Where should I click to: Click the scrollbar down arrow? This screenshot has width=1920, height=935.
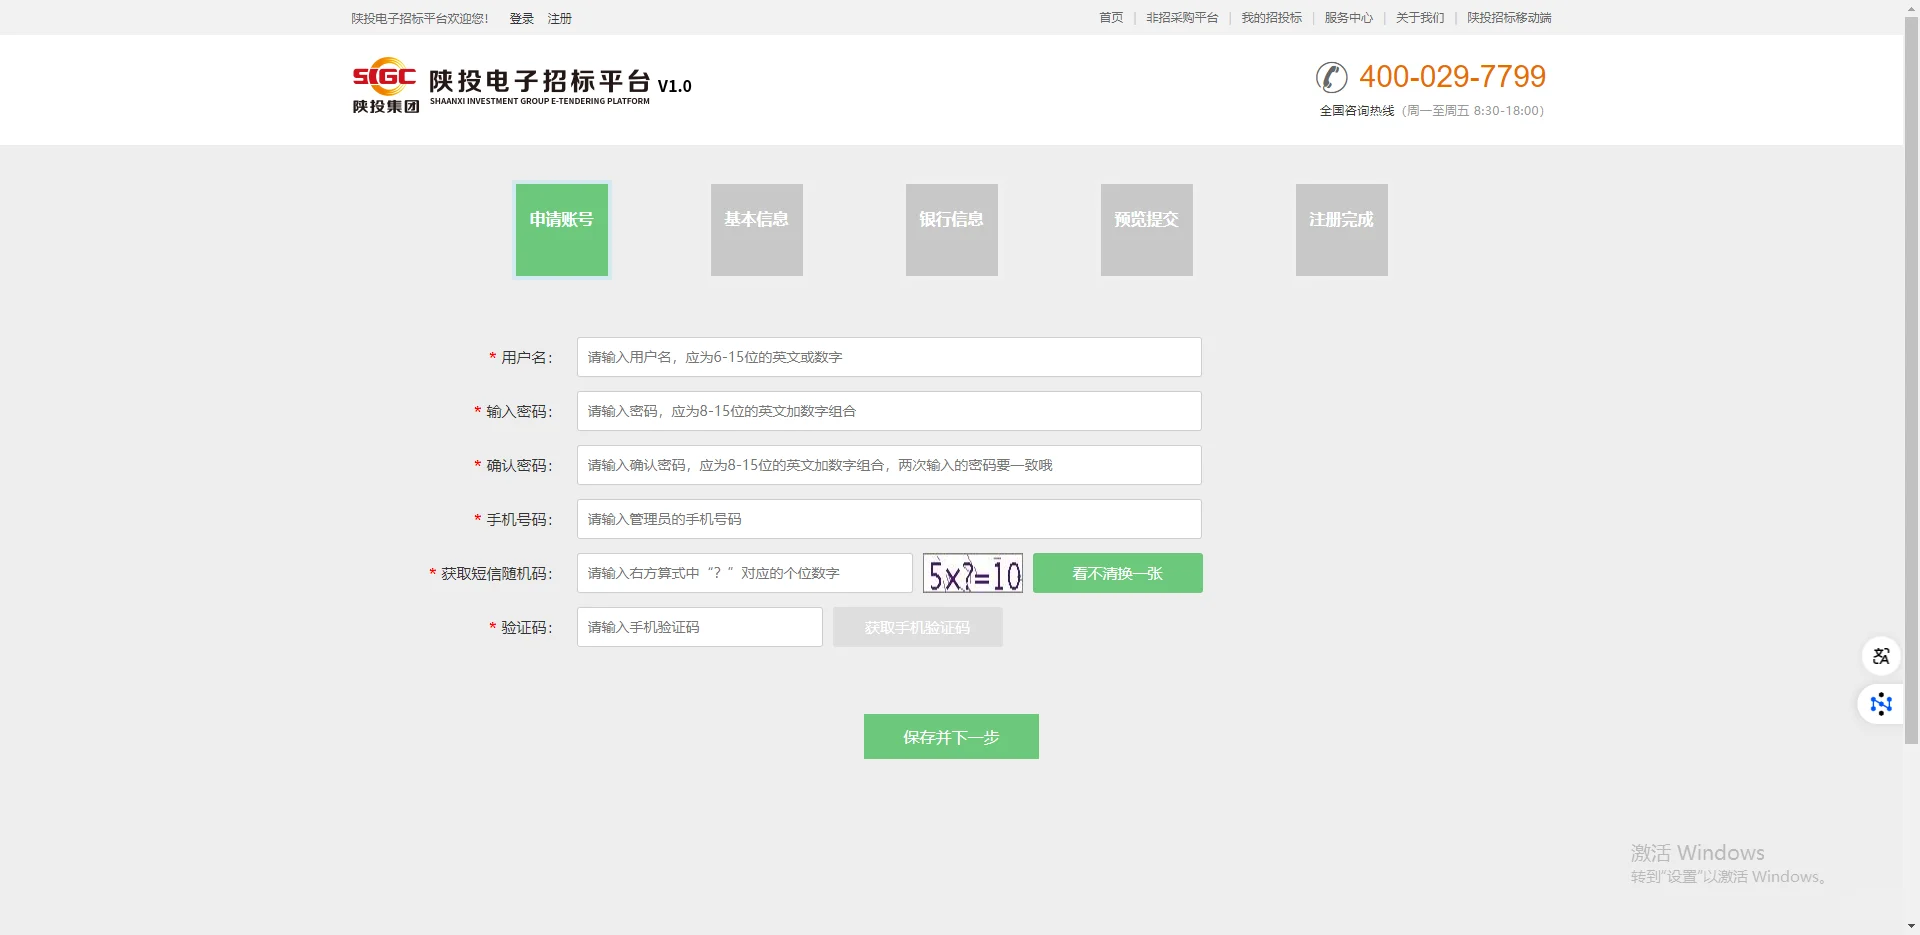pyautogui.click(x=1913, y=926)
